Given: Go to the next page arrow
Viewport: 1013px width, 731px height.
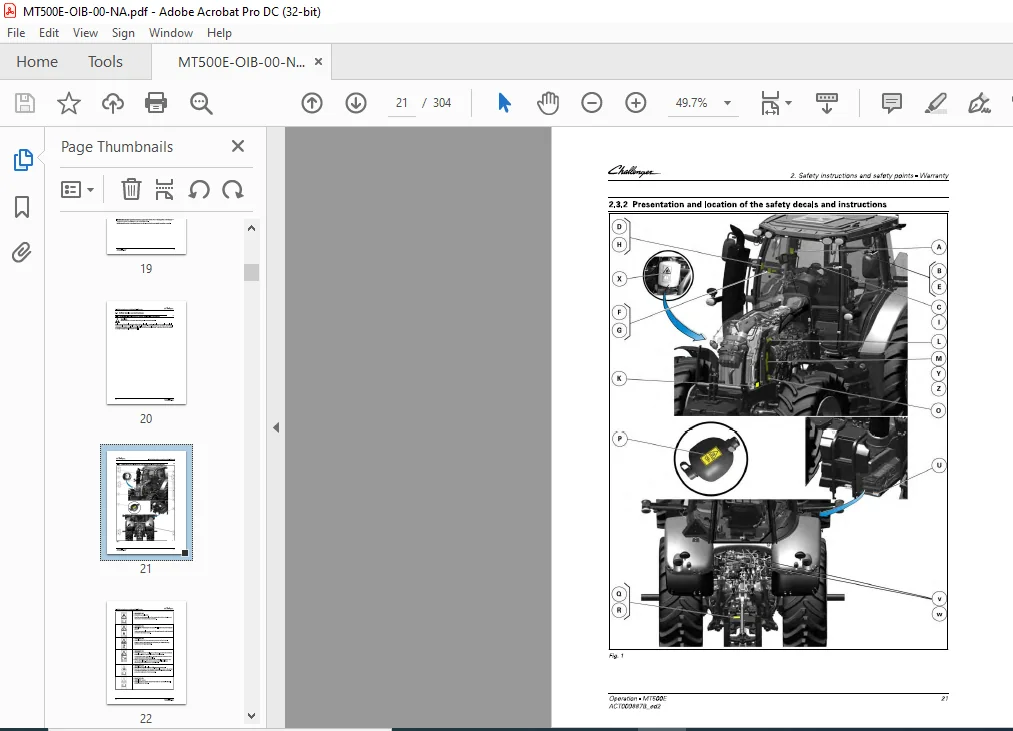Looking at the screenshot, I should 356,103.
